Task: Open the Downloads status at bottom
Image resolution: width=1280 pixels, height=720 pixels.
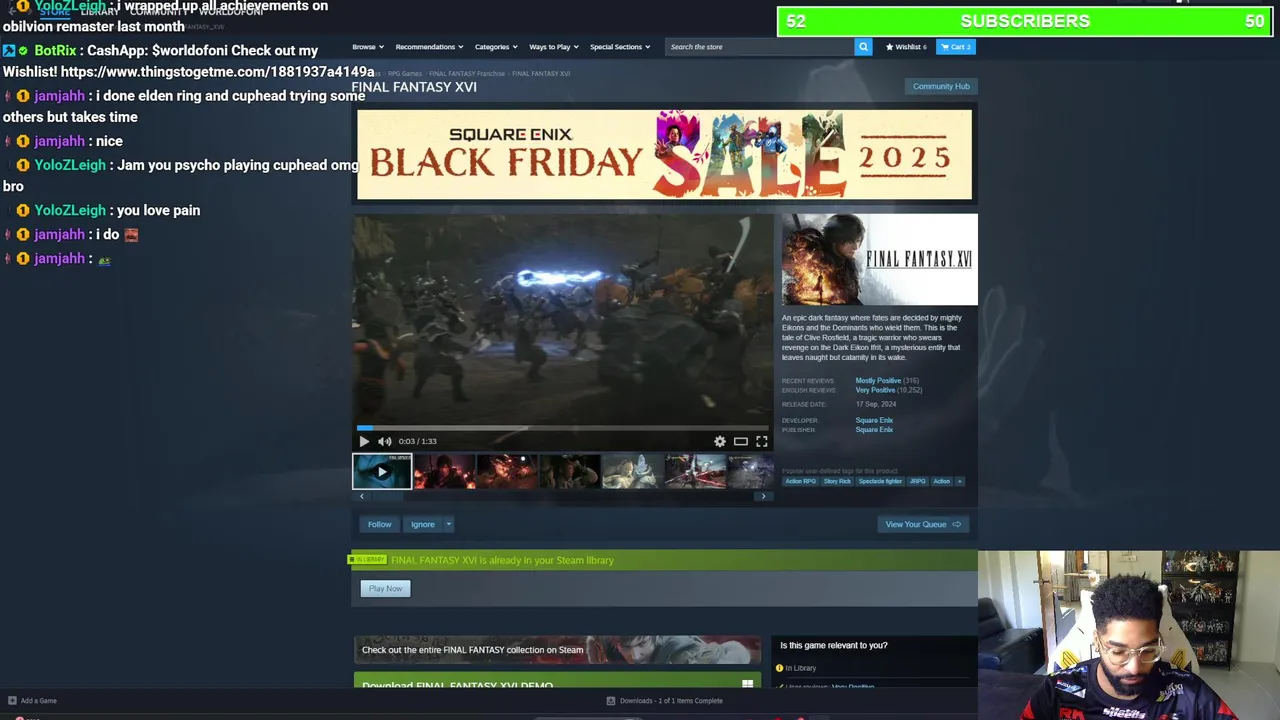Action: [x=665, y=701]
